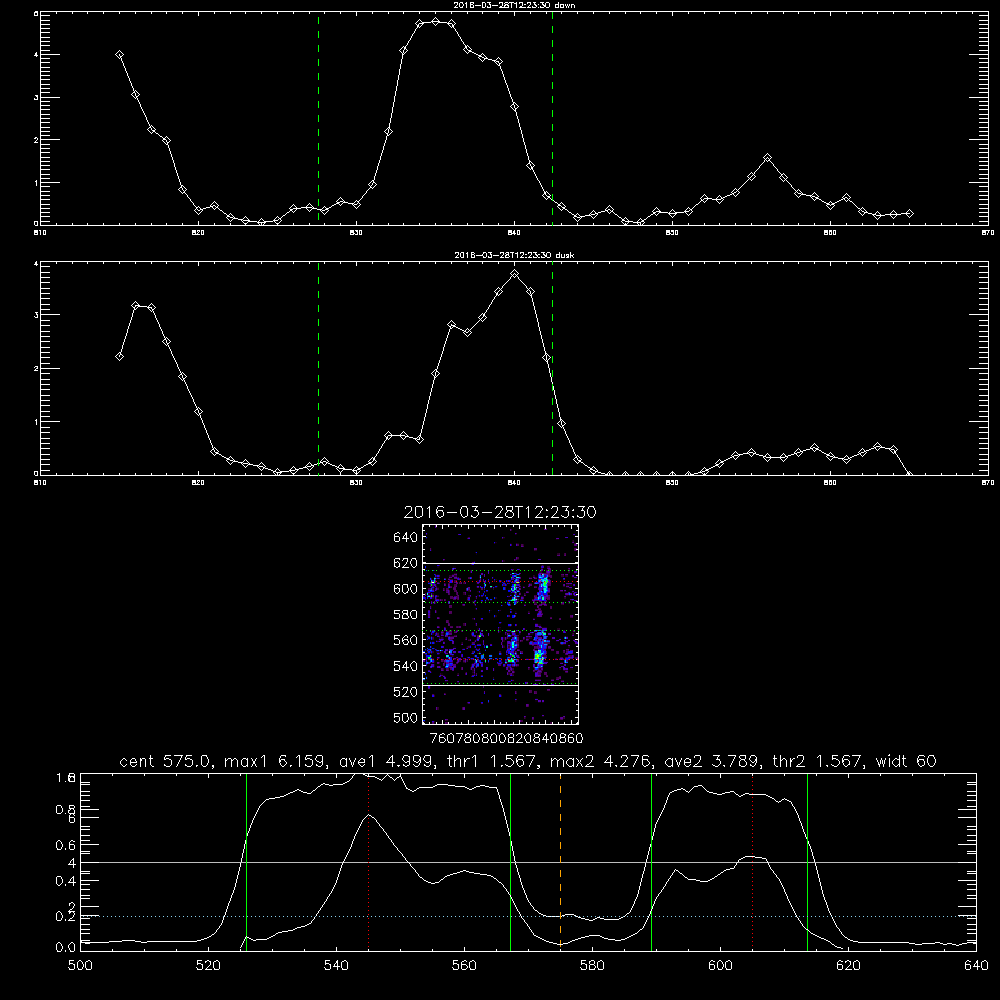The height and width of the screenshot is (1000, 1000).
Task: Click the green vertical line near 614 in bottom plot
Action: 807,862
